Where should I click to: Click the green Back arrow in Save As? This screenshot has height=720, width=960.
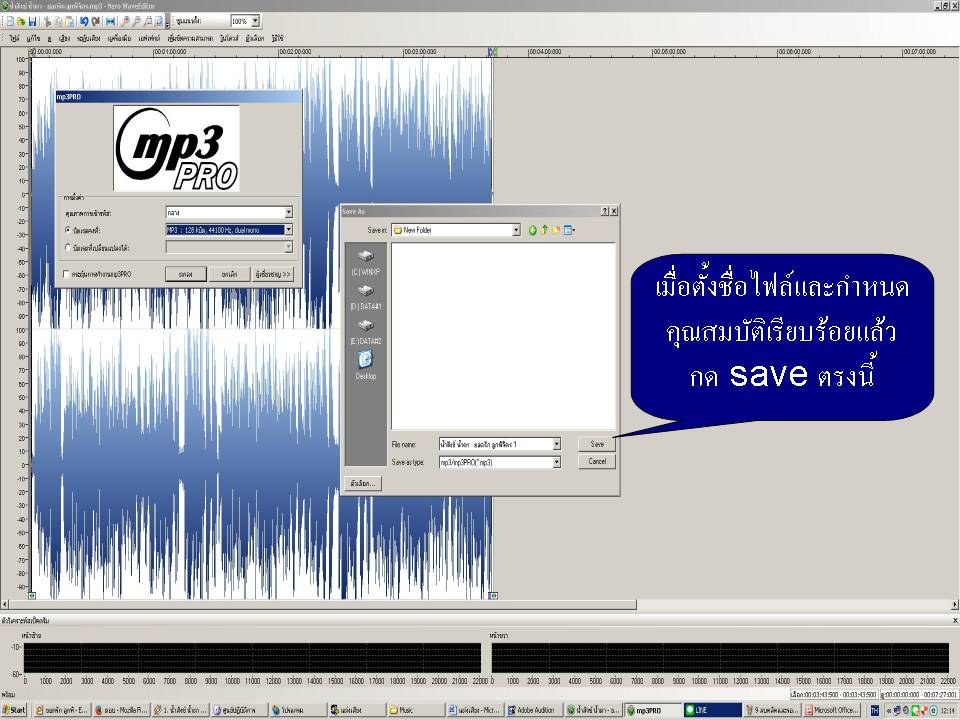[533, 230]
